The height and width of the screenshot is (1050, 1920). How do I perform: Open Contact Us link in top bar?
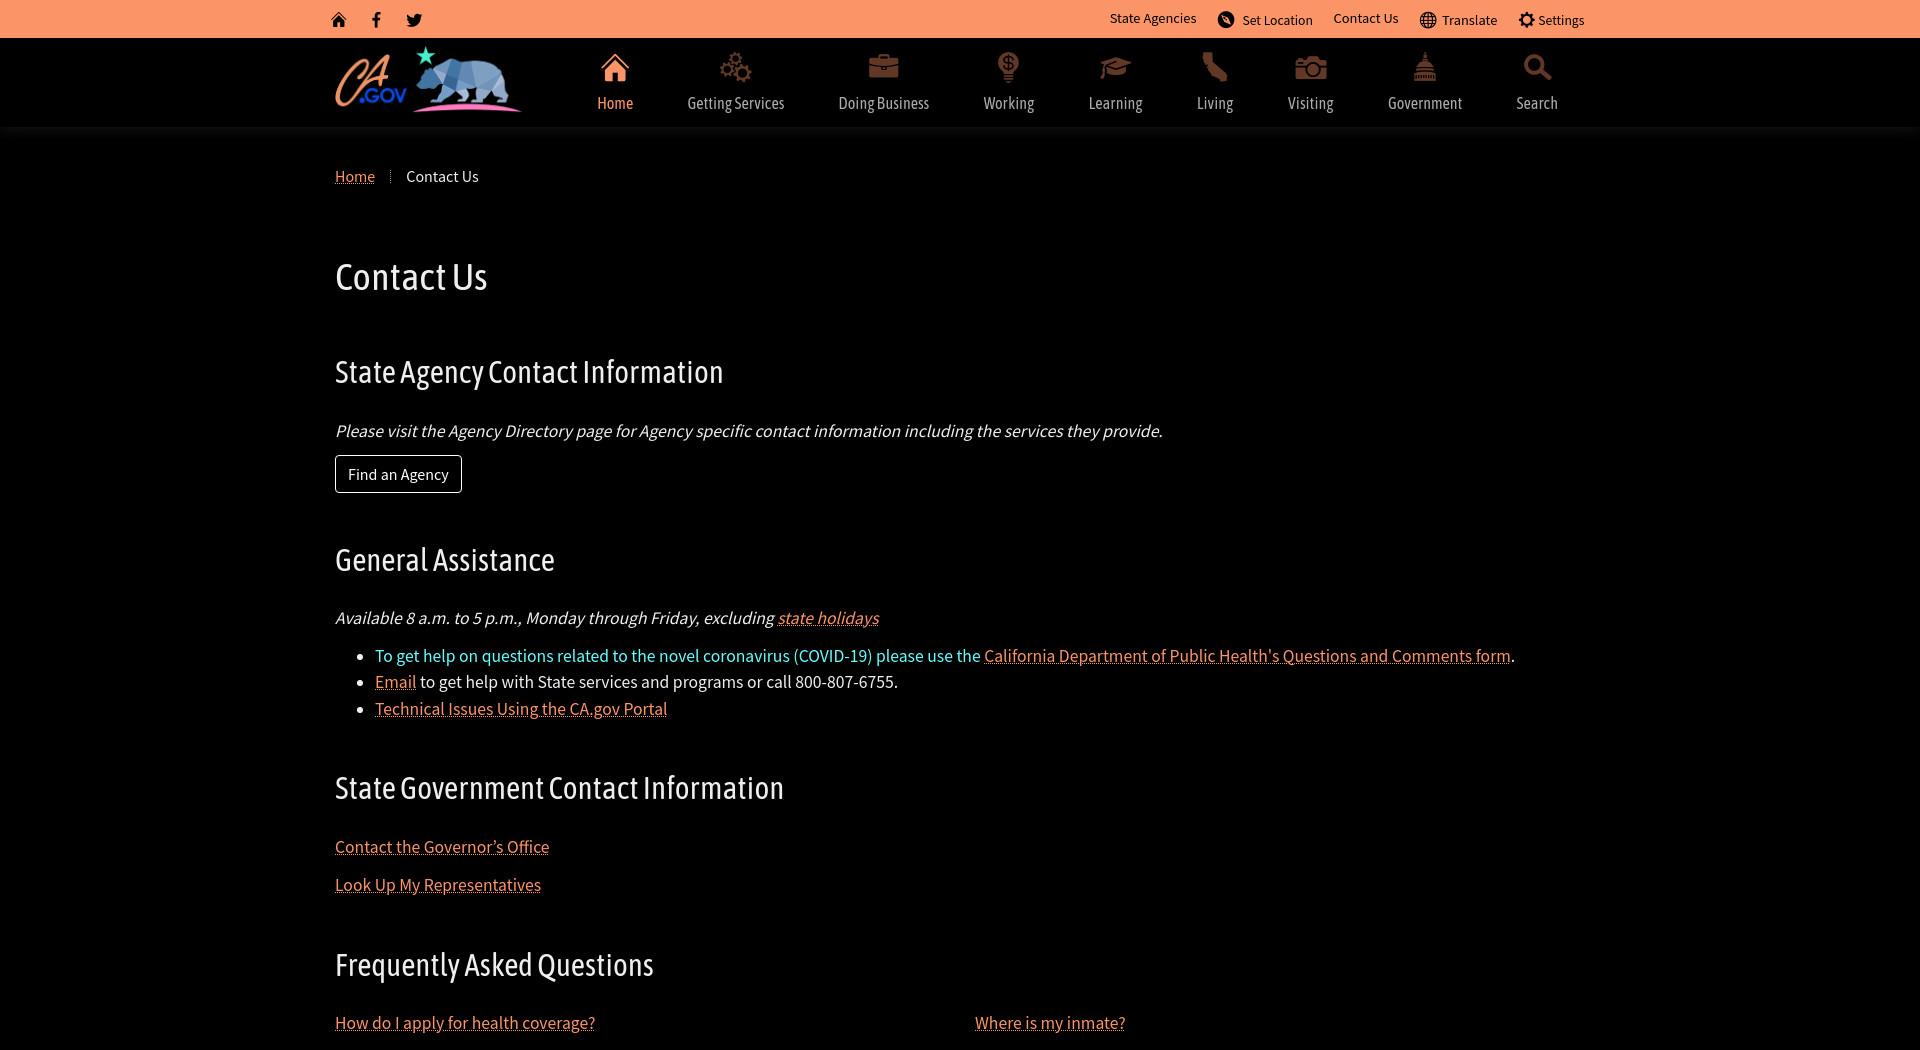pyautogui.click(x=1365, y=19)
